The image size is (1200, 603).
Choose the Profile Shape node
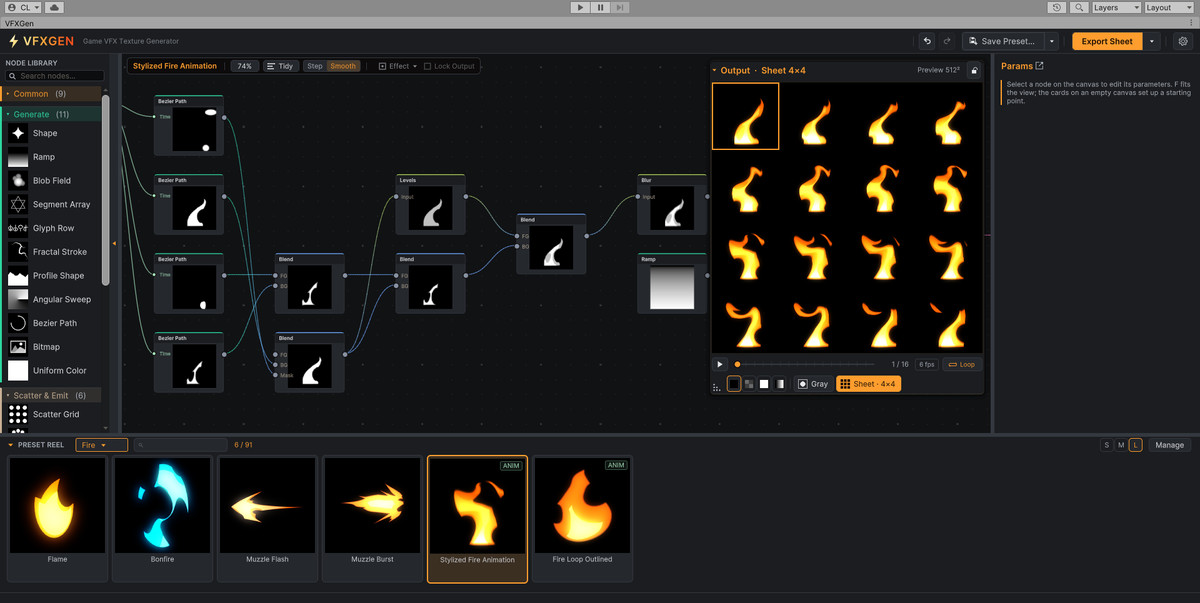pos(53,276)
